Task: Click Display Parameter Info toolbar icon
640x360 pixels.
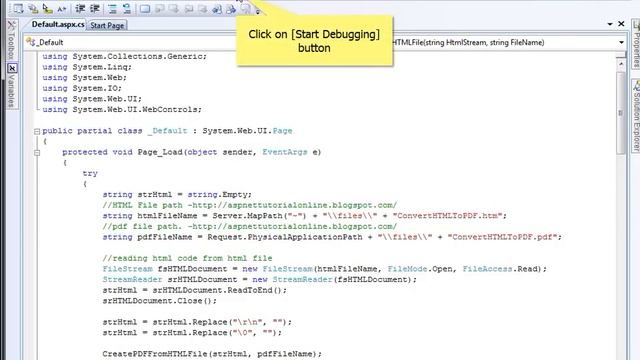Action: pos(33,8)
